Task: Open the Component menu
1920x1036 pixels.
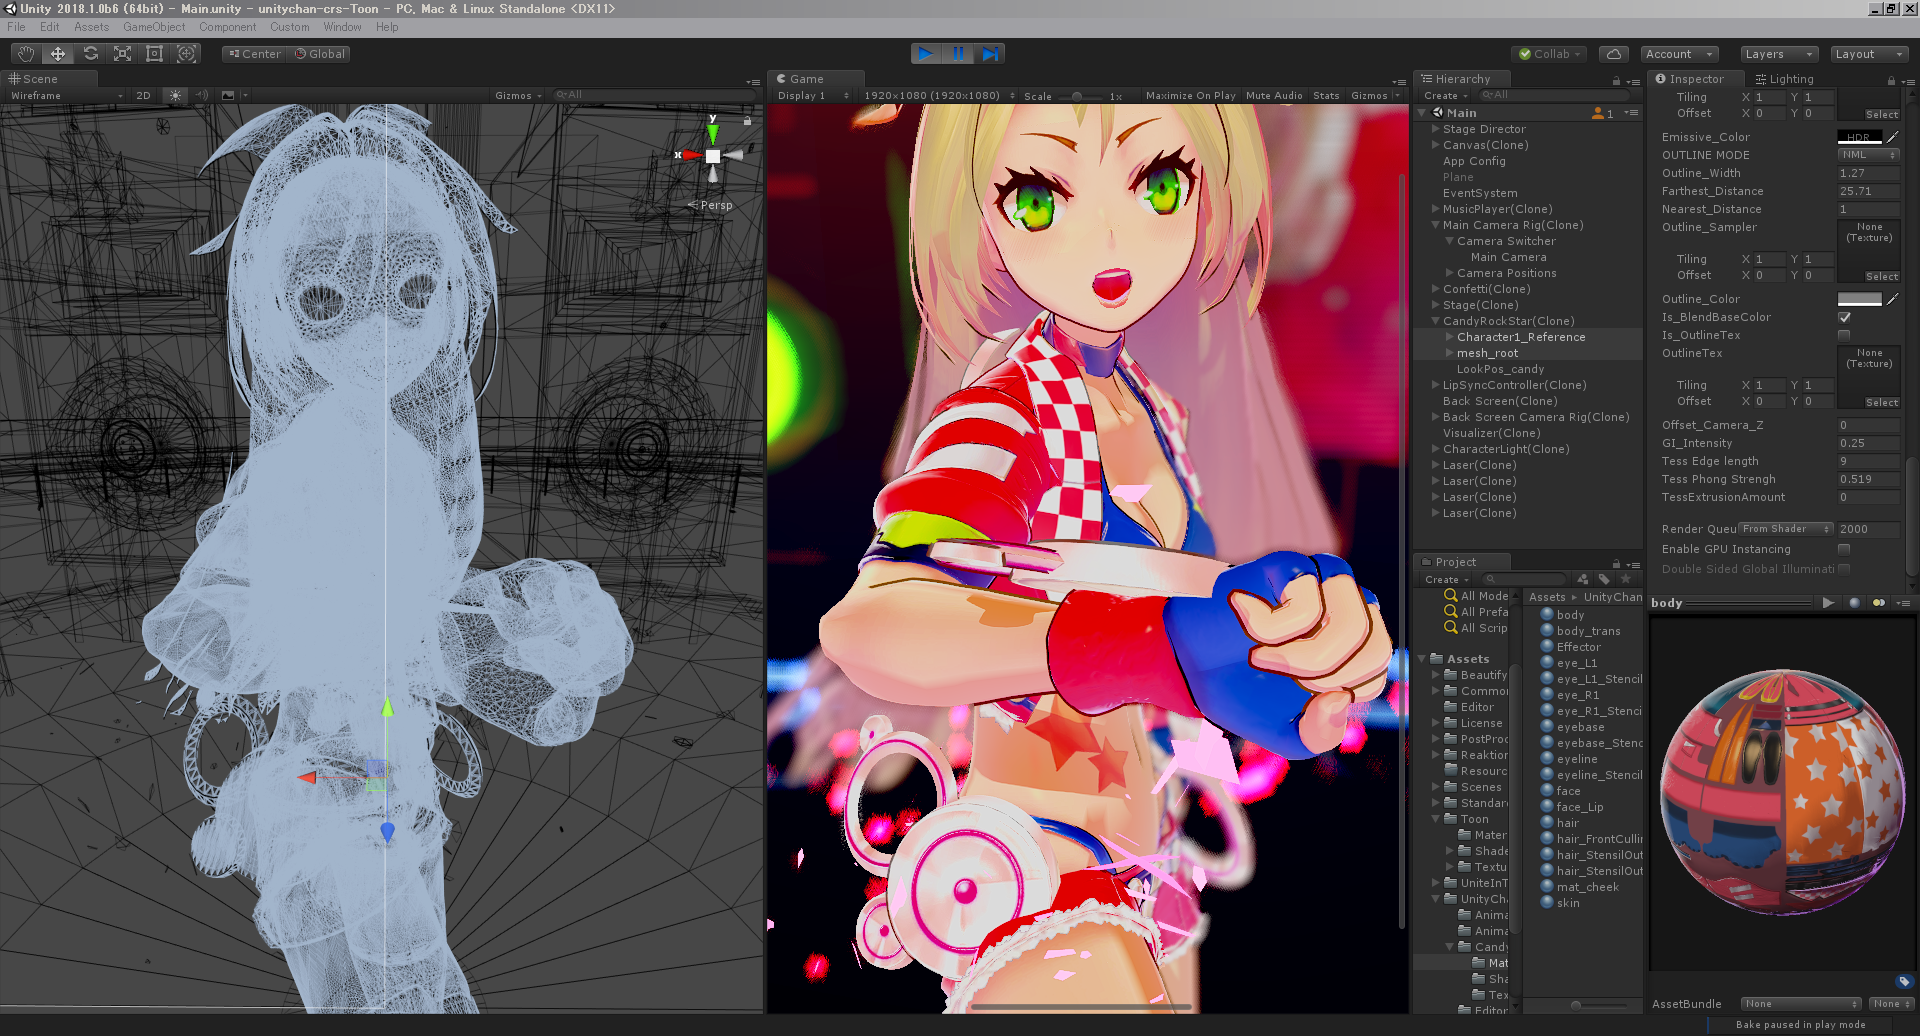Action: click(x=227, y=27)
